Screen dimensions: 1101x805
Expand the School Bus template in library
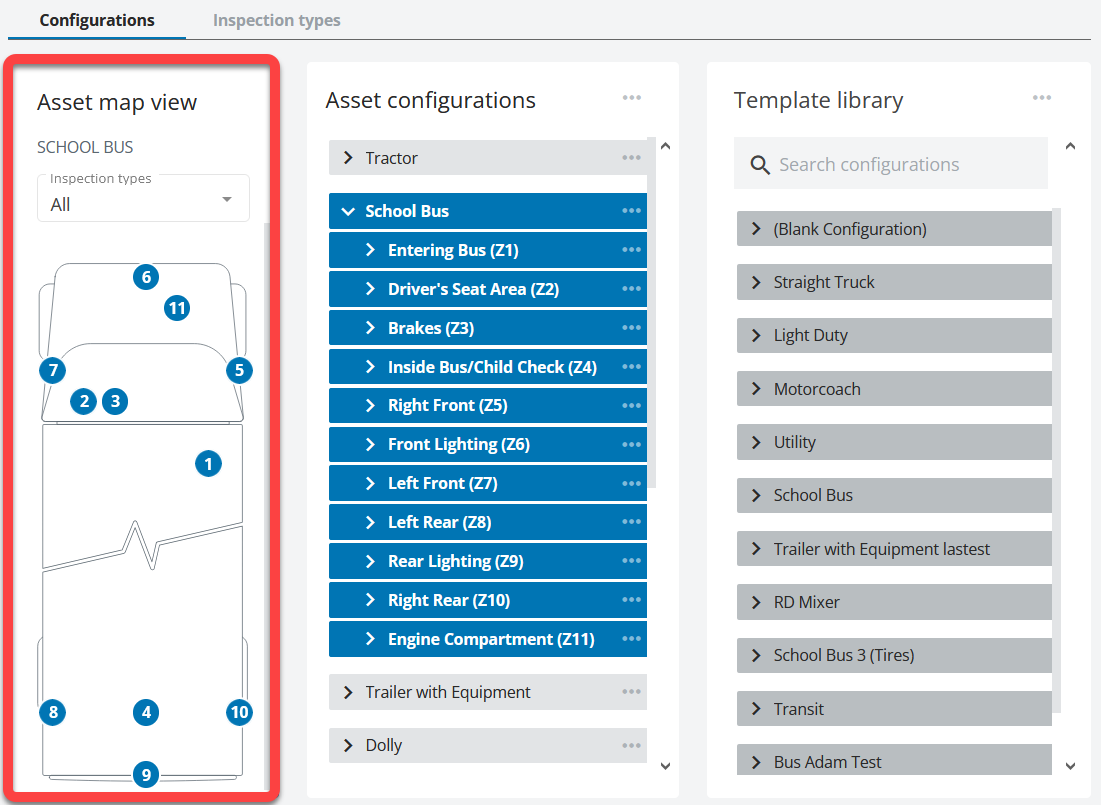(x=756, y=495)
